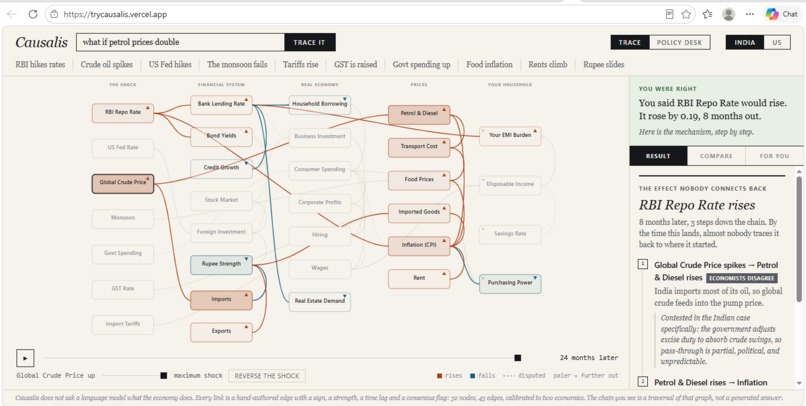
Task: Click the browser back arrow
Action: [x=11, y=14]
